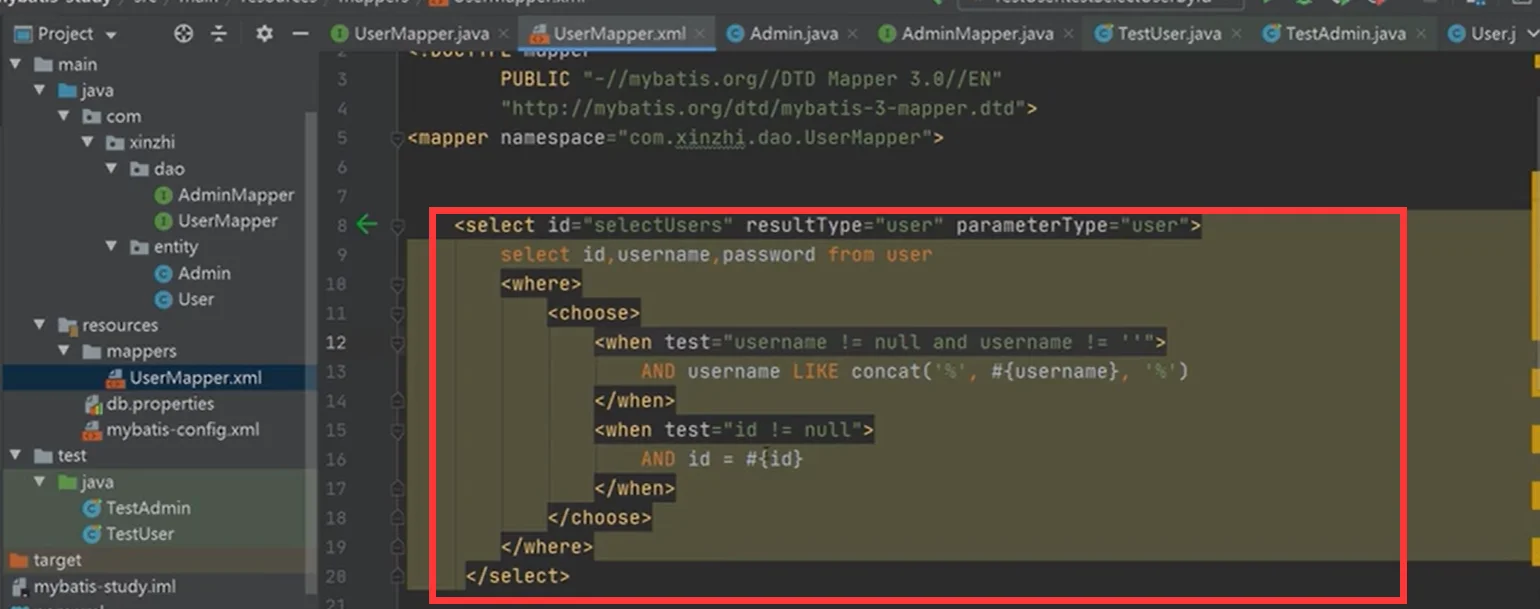Screen dimensions: 1540x609
Task: Select the db.properties file
Action: (160, 404)
